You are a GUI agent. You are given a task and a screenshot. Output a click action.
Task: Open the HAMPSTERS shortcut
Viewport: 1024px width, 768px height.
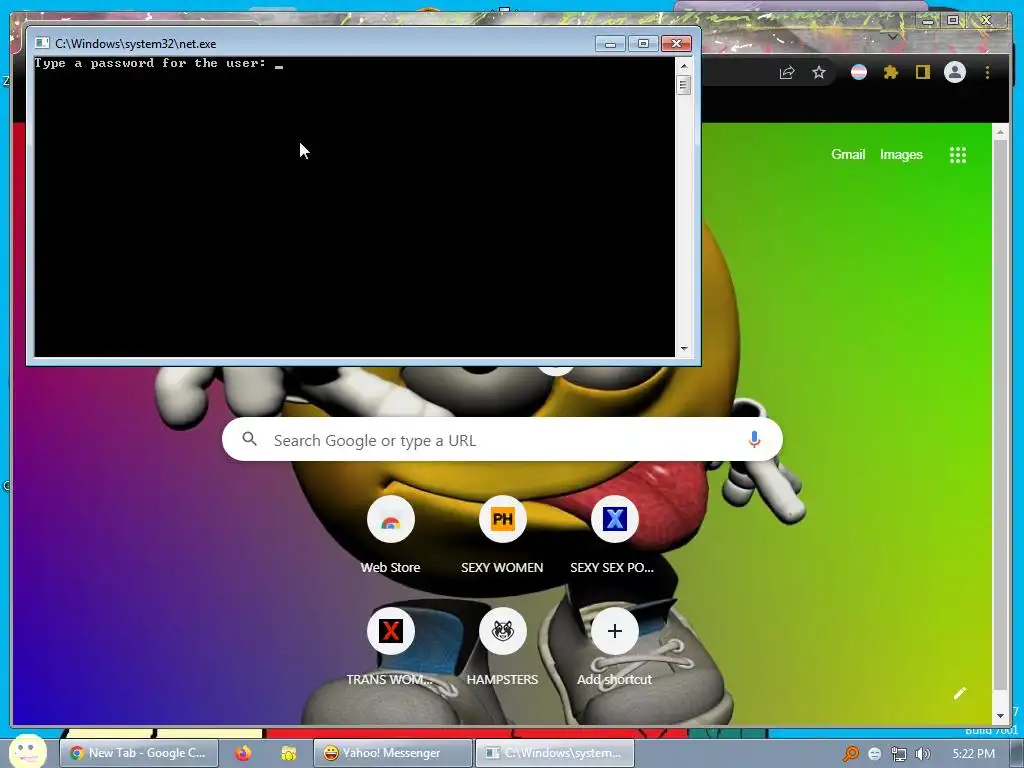[502, 631]
